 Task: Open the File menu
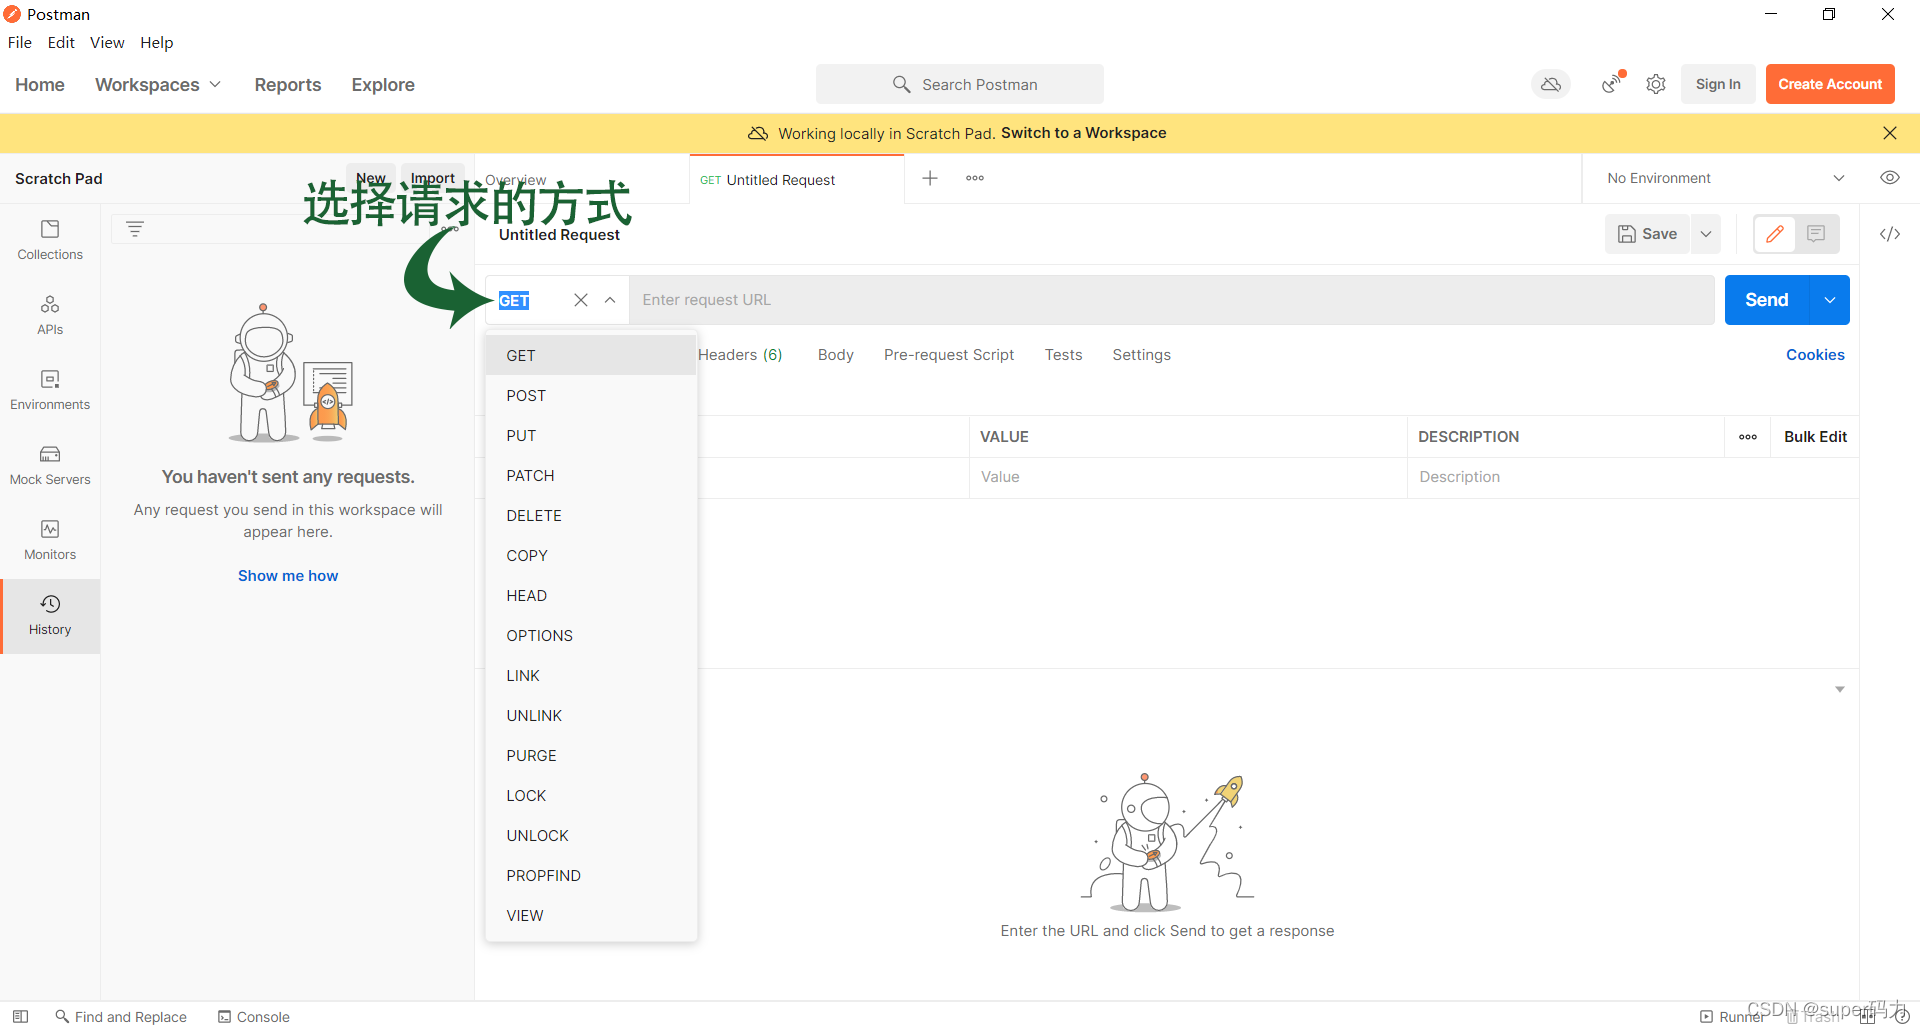(x=20, y=42)
